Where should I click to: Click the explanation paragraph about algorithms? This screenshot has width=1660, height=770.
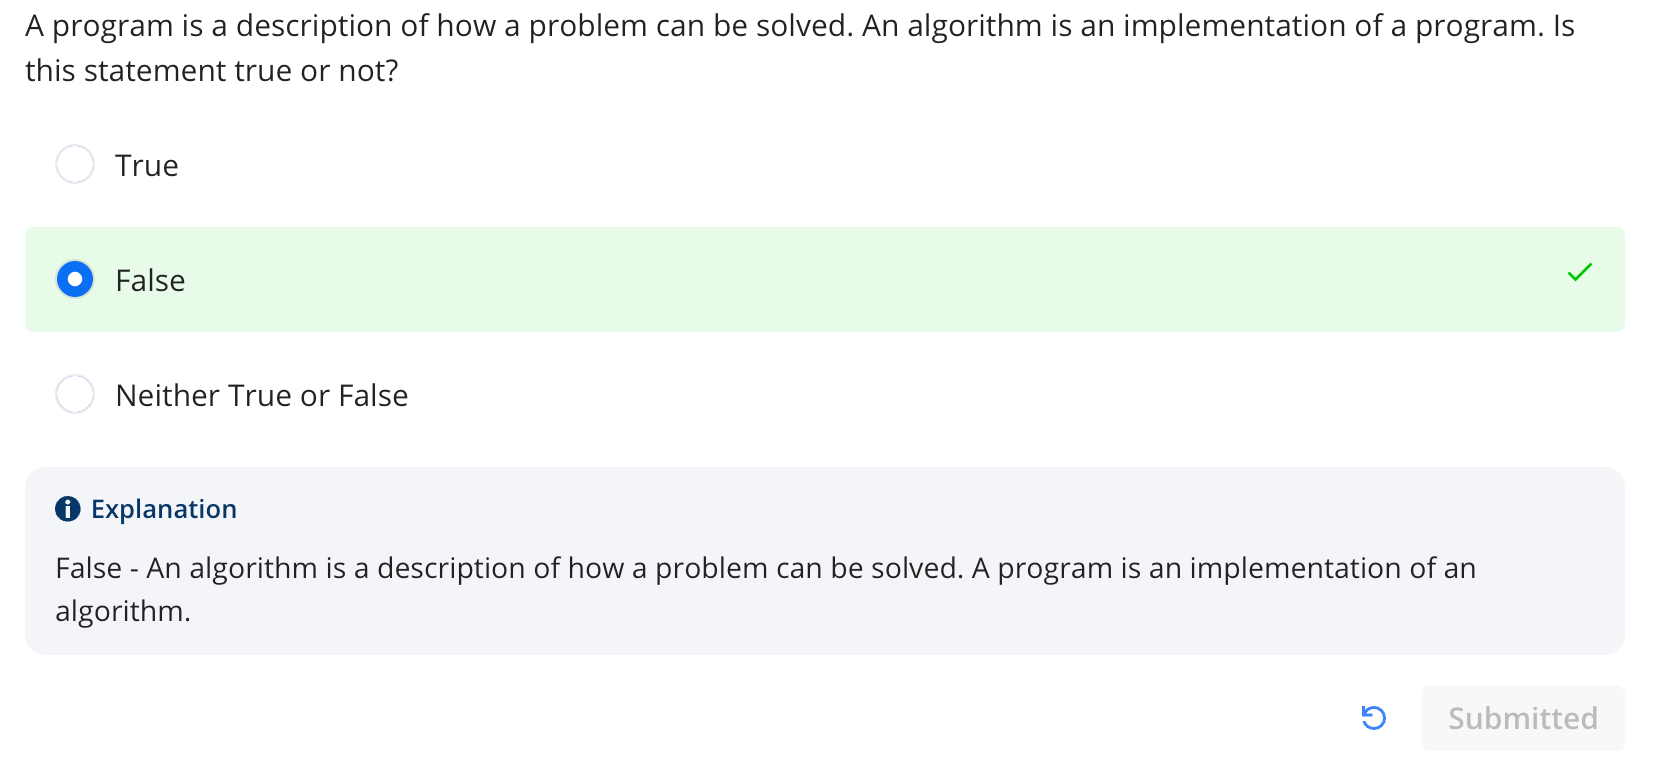pos(765,589)
